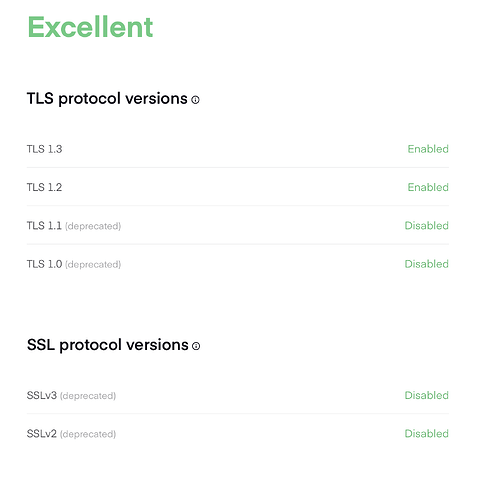Click the Excellent rating heading
This screenshot has width=497, height=500.
point(90,27)
